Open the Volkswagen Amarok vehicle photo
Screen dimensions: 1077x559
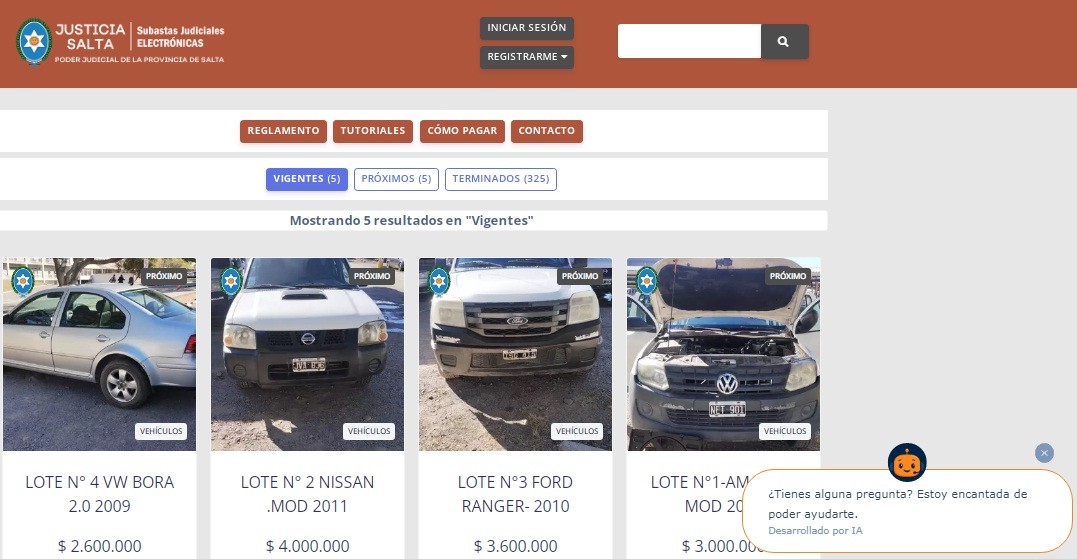(723, 354)
